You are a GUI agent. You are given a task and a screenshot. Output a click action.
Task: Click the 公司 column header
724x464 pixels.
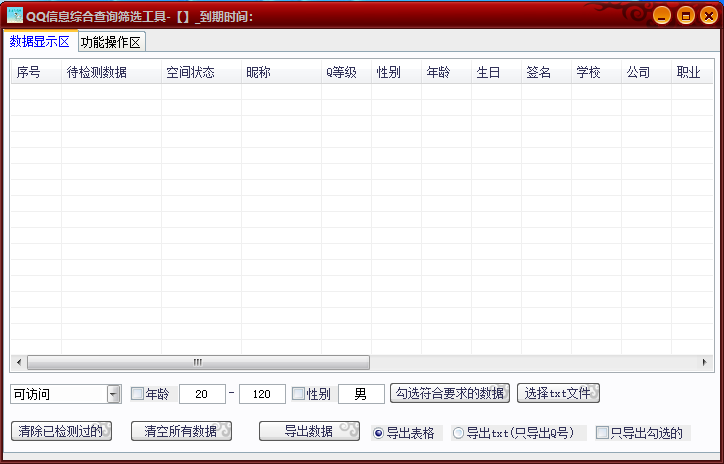click(646, 72)
